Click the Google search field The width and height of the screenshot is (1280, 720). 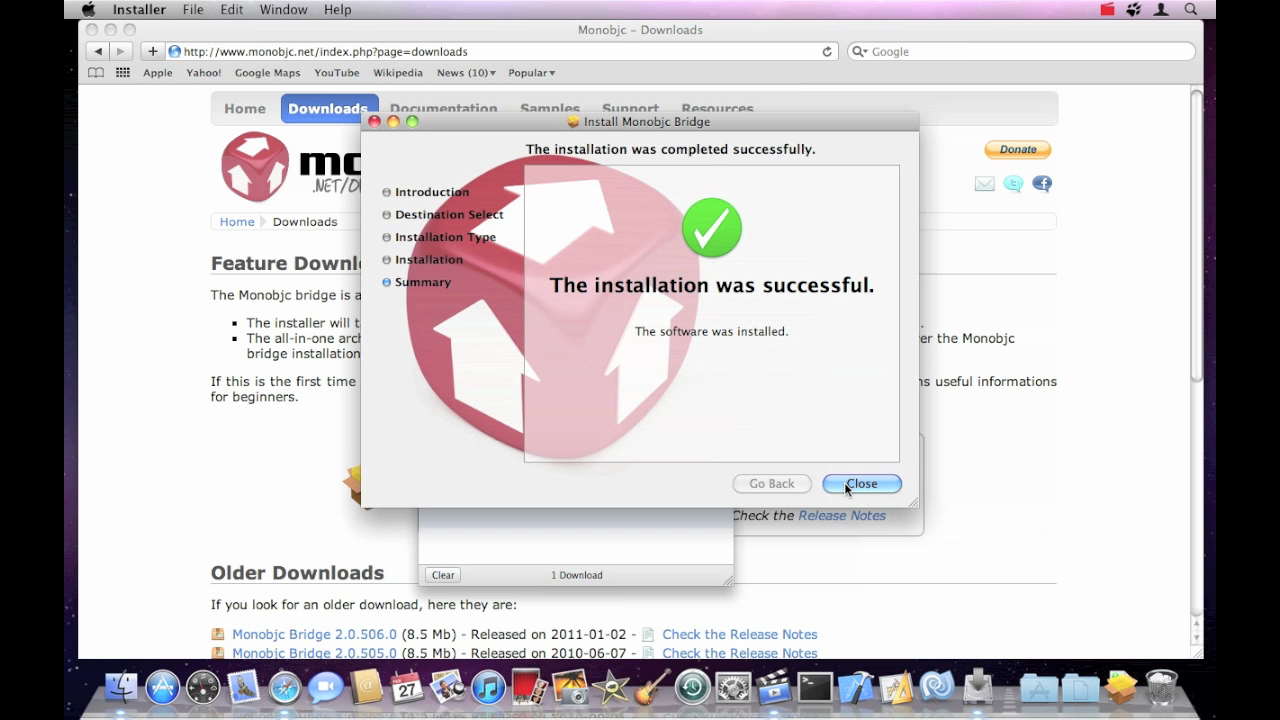coord(1025,51)
